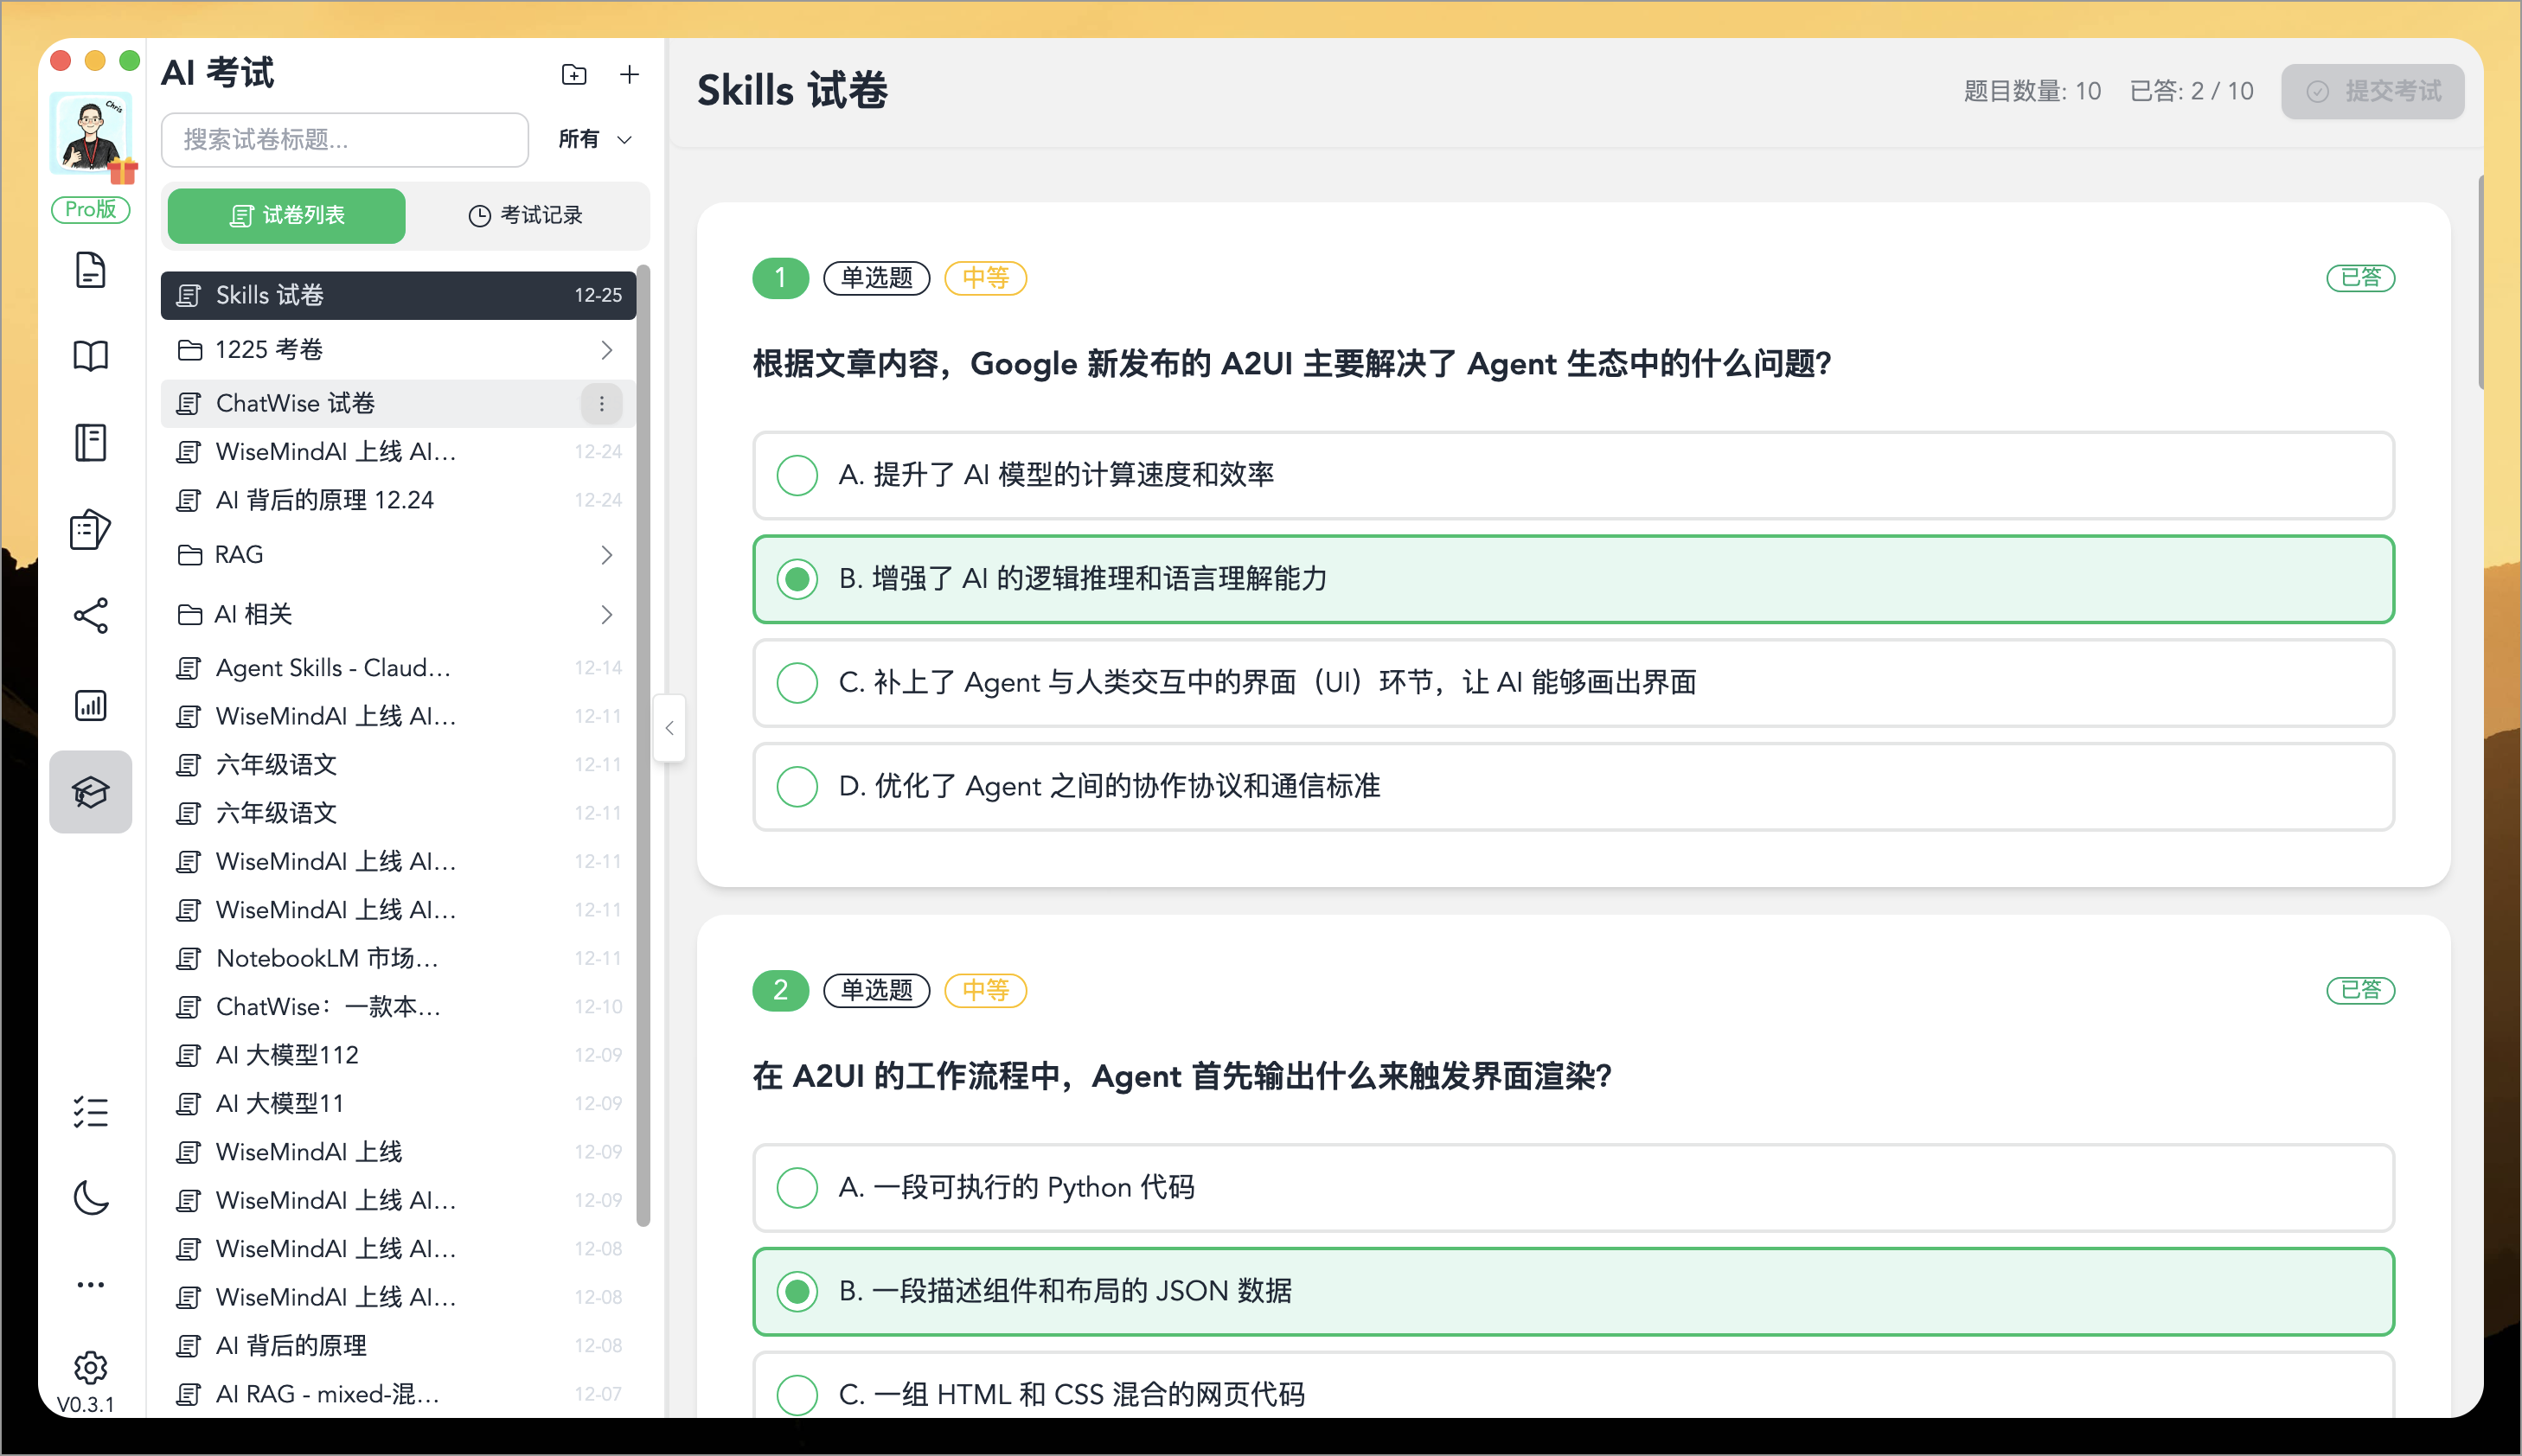Select option C about Agent UI 环节

(x=797, y=683)
